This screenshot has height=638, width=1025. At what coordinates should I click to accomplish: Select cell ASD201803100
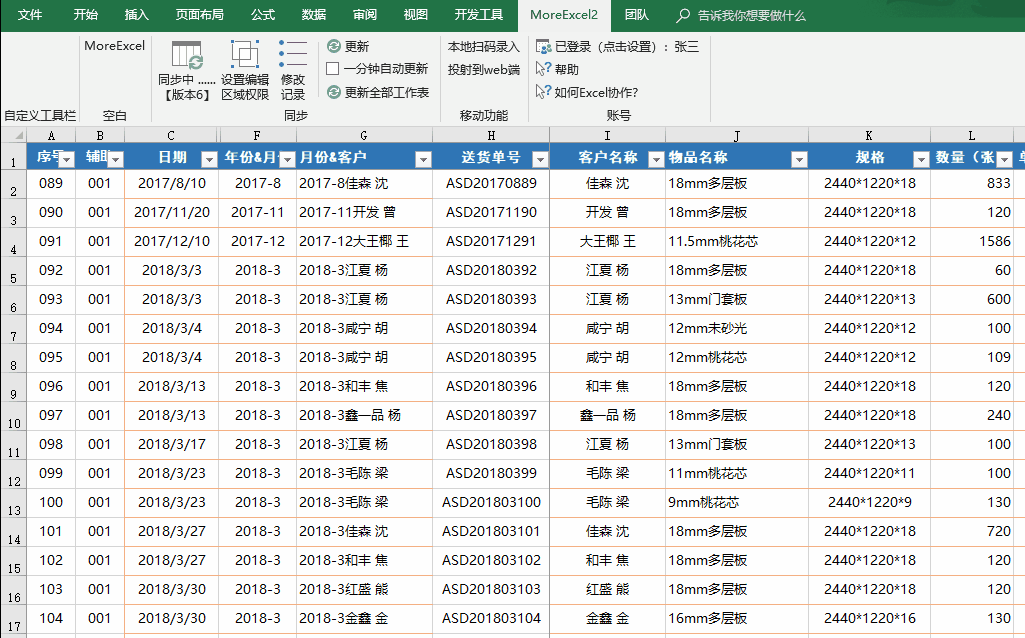[x=491, y=503]
